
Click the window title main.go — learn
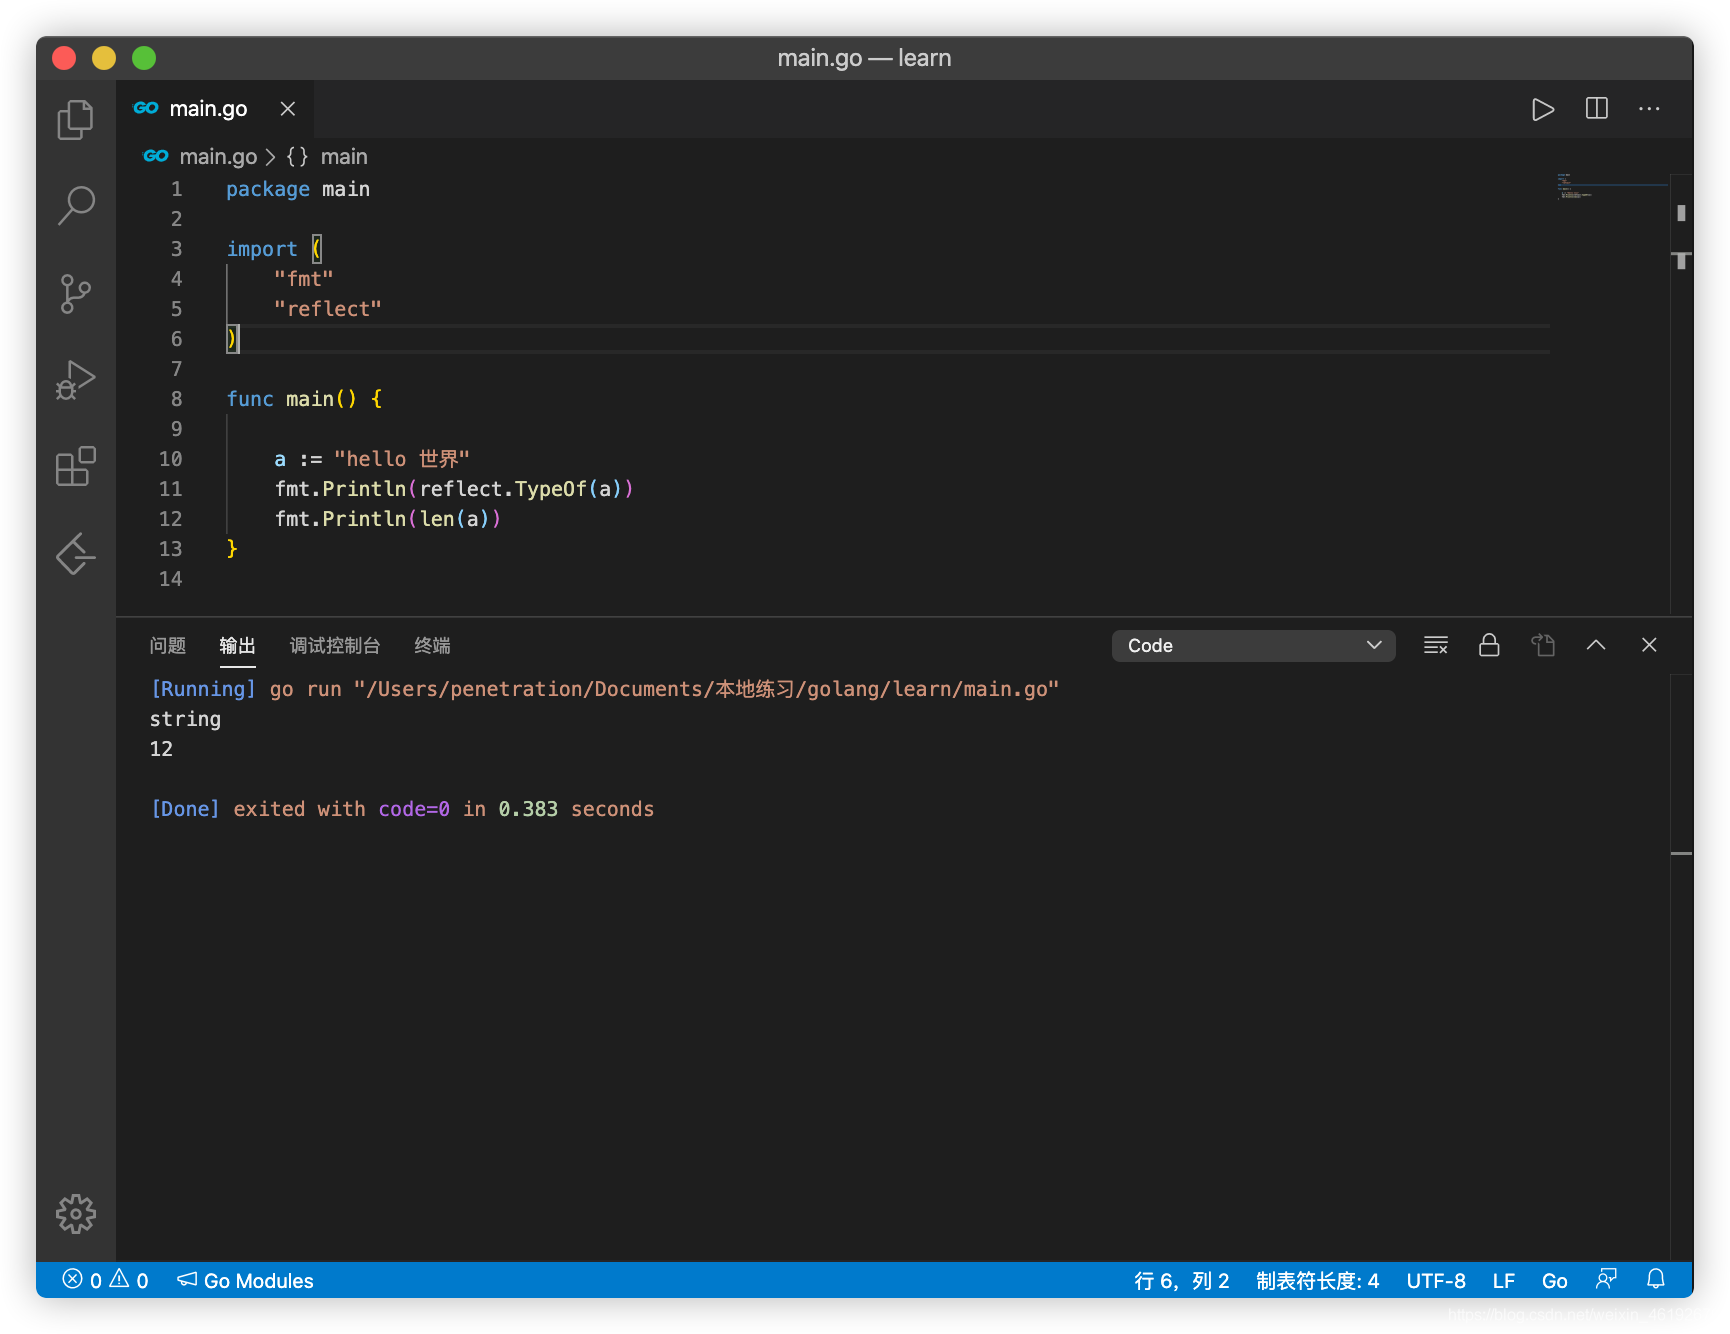pos(864,58)
